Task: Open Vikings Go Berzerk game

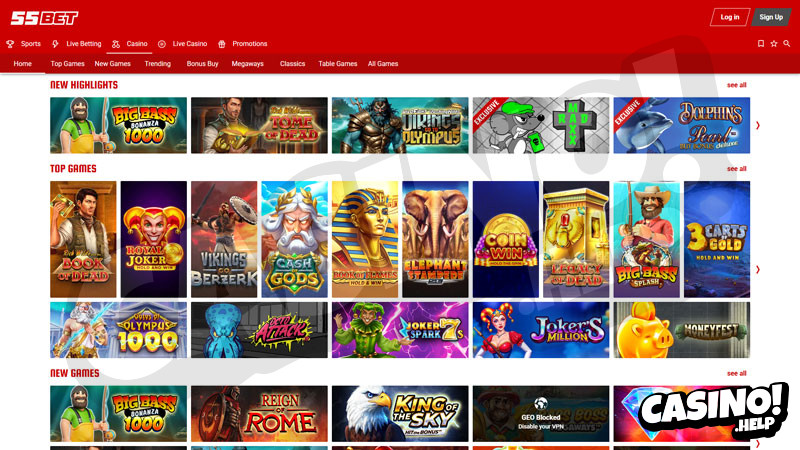Action: (x=224, y=239)
